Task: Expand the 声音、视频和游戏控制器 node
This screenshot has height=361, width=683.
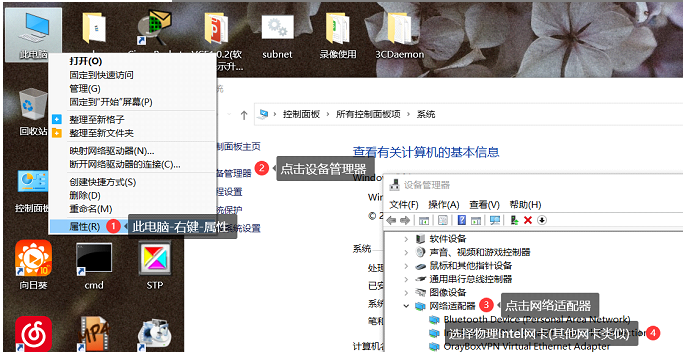Action: (x=406, y=253)
